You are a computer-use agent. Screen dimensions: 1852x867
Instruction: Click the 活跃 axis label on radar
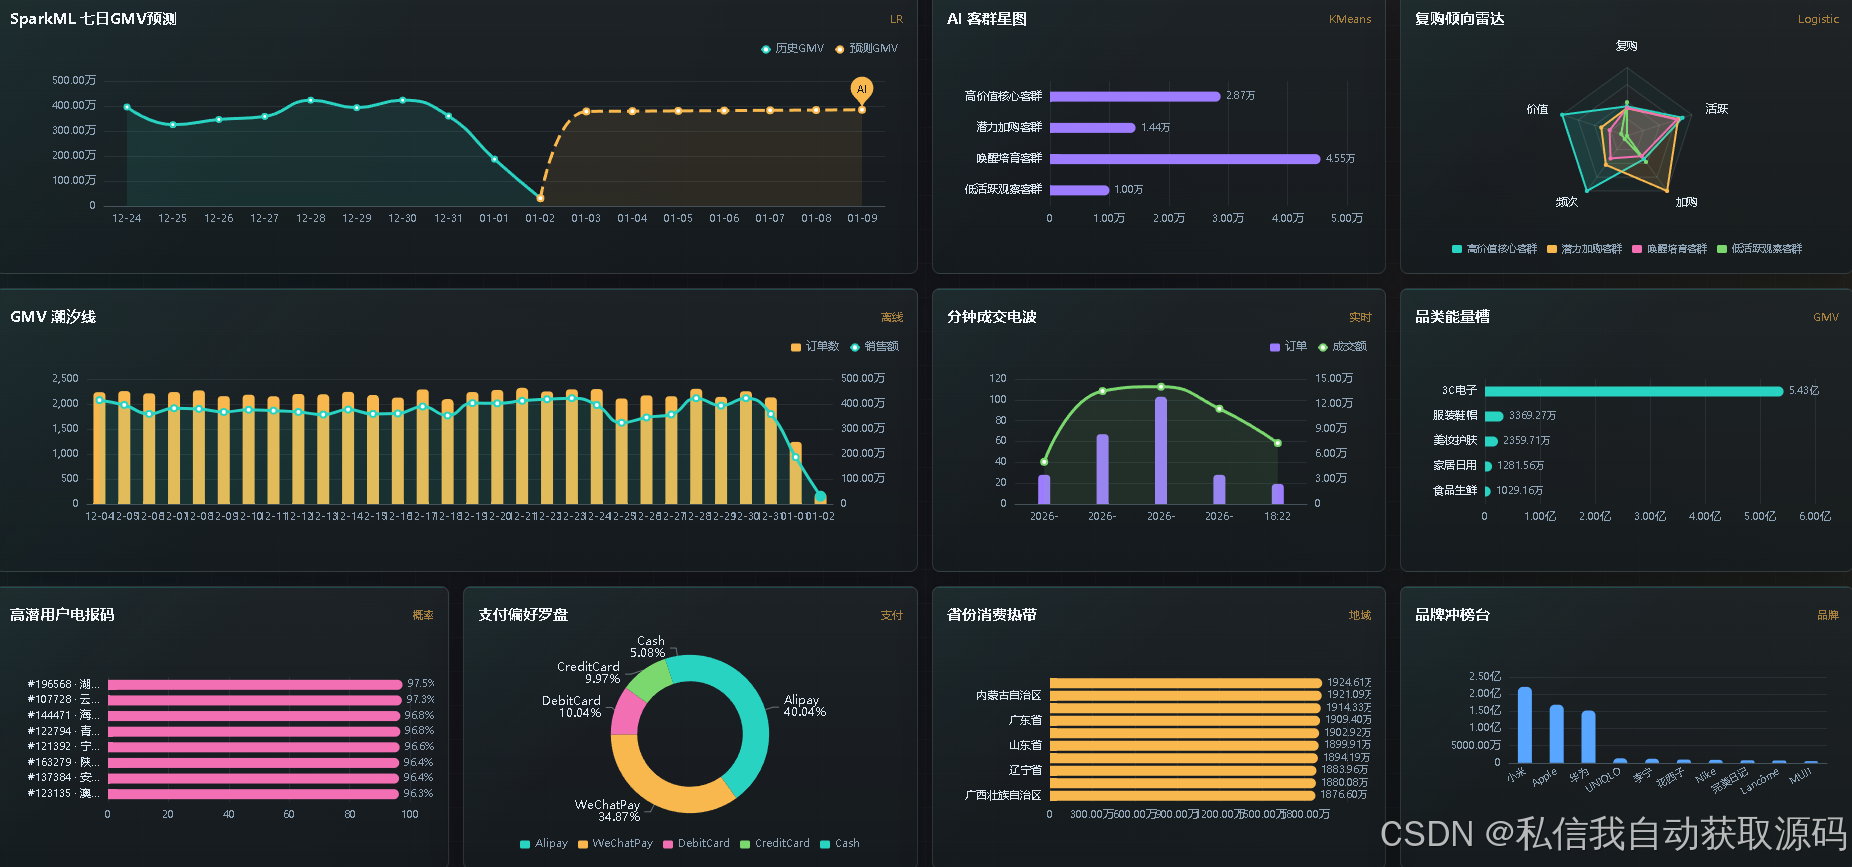click(x=1717, y=109)
